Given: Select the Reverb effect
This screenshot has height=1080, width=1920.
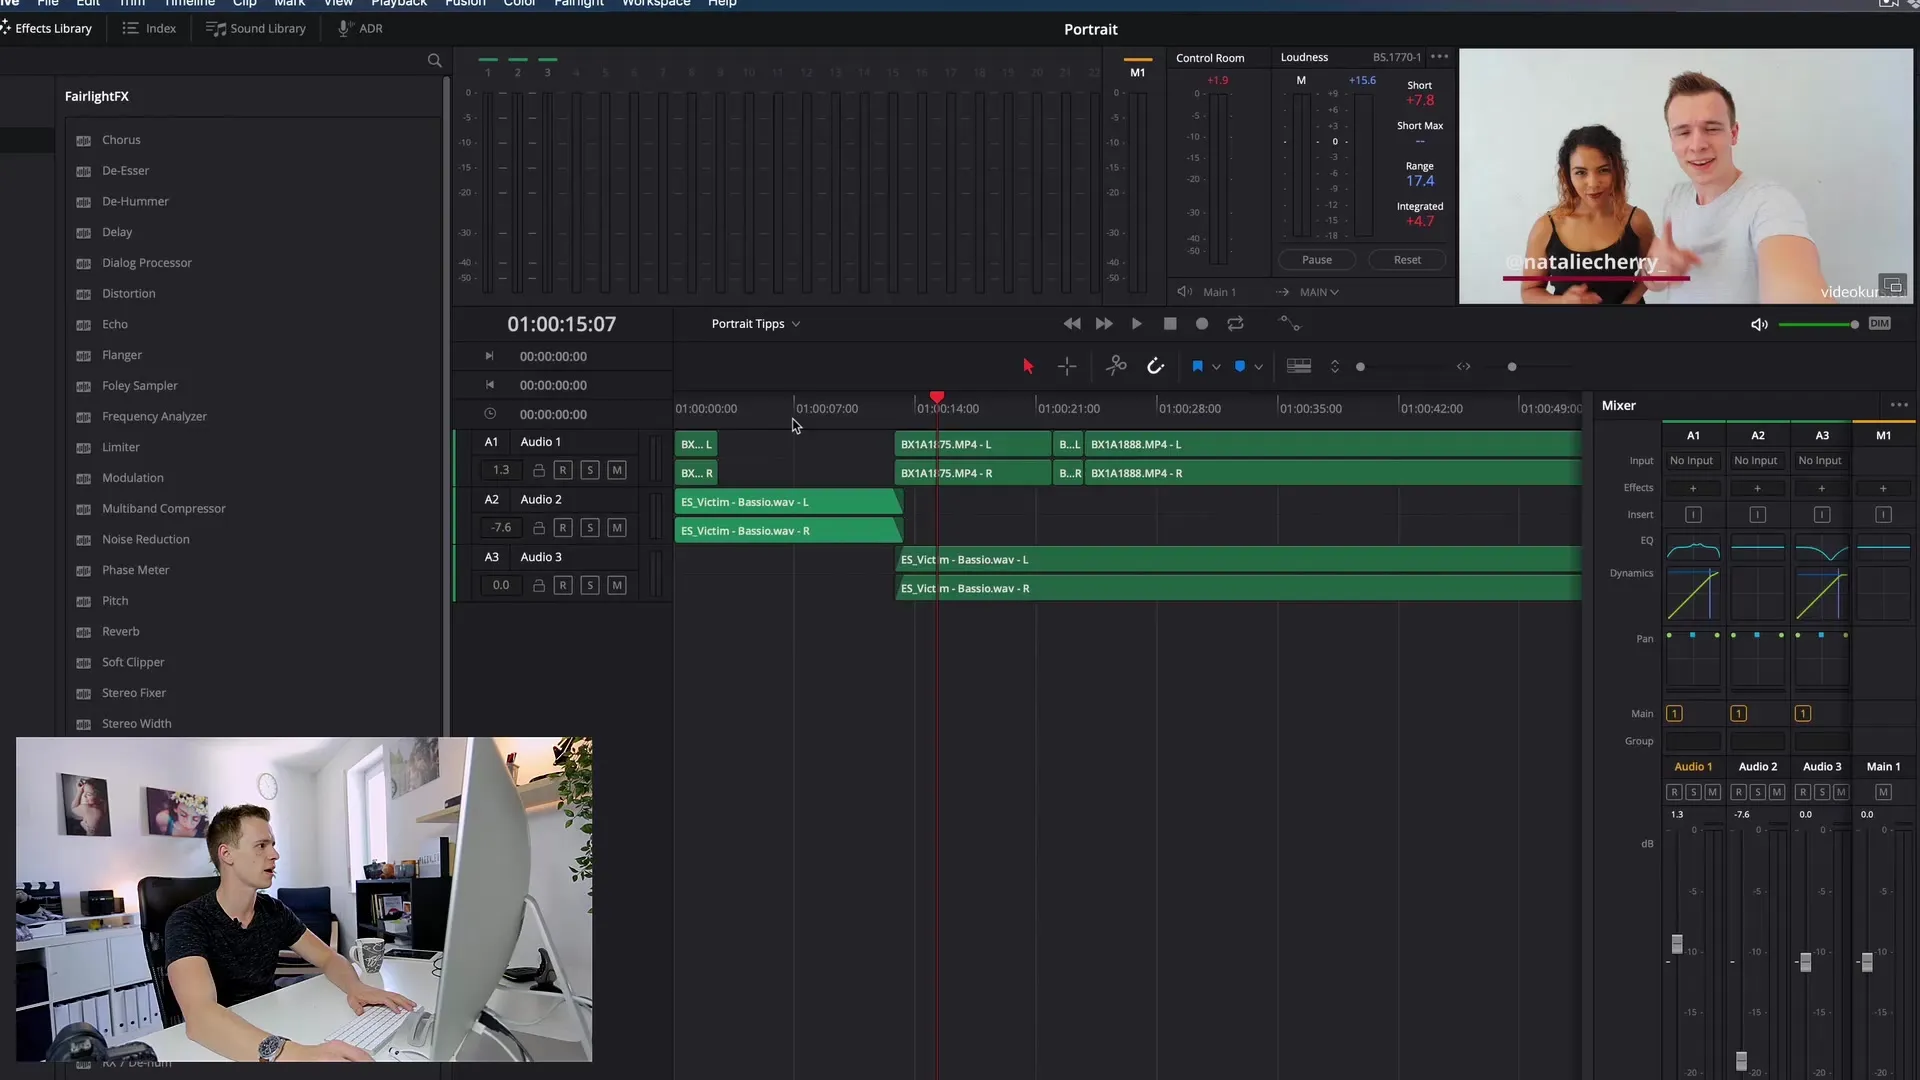Looking at the screenshot, I should [121, 631].
